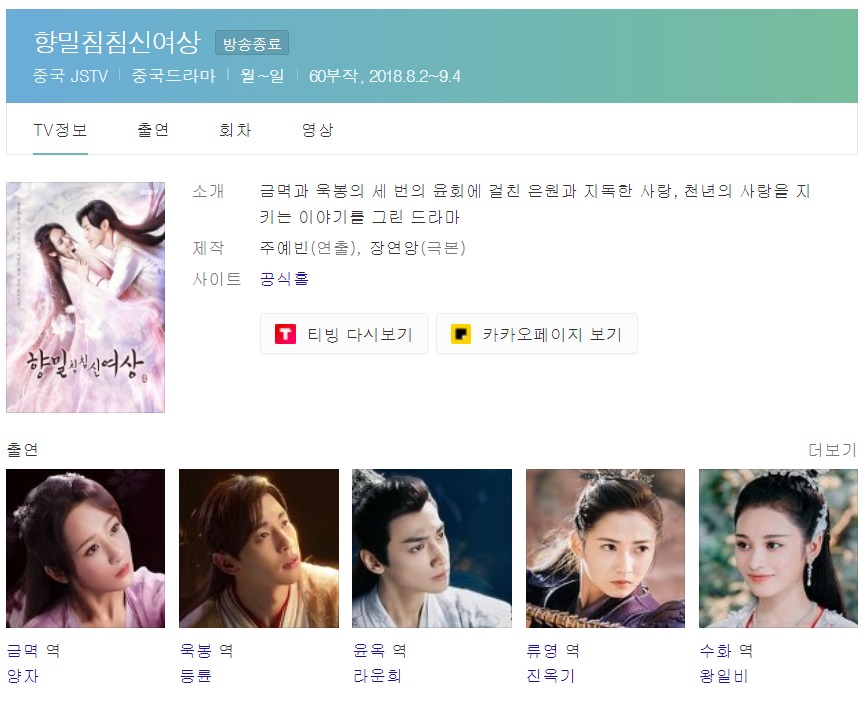Click the red Tving logo icon

pyautogui.click(x=285, y=334)
